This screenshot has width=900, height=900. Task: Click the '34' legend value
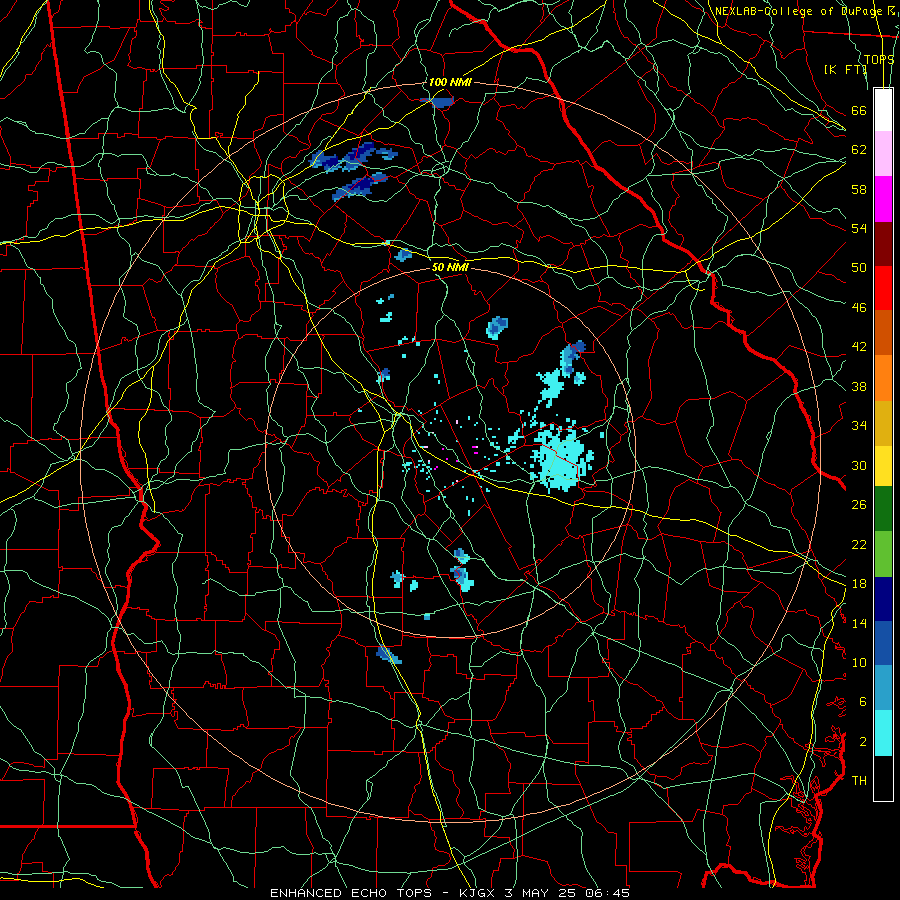tap(859, 426)
